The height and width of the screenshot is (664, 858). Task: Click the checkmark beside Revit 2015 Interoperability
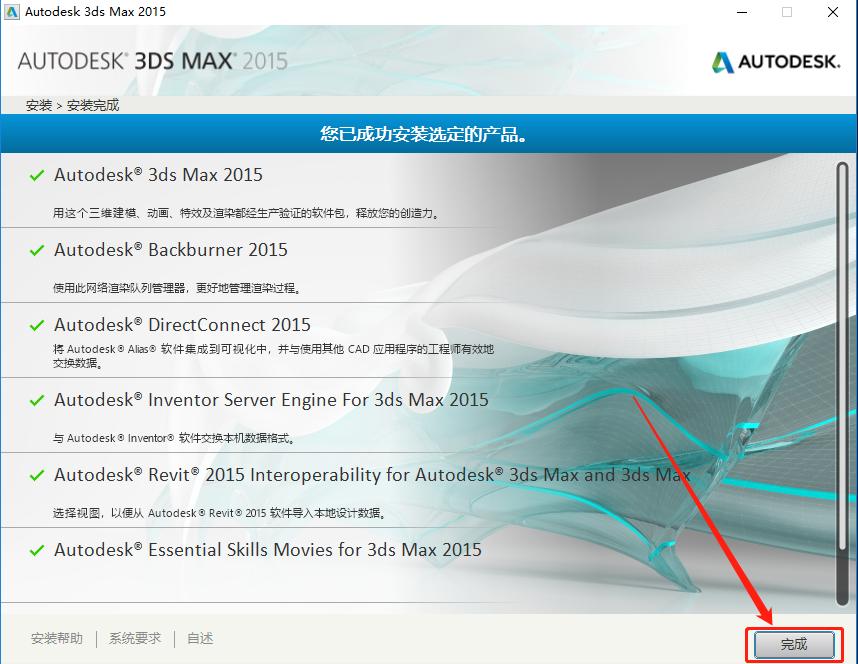pos(37,474)
